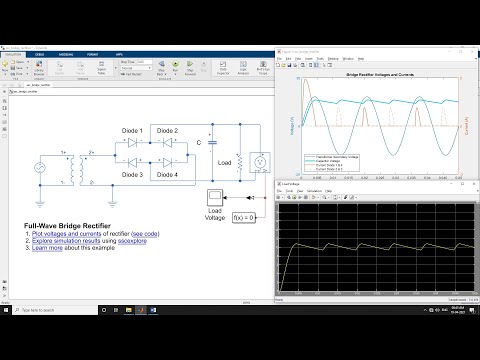480x360 pixels.
Task: Open the Library Browser
Action: pyautogui.click(x=39, y=68)
